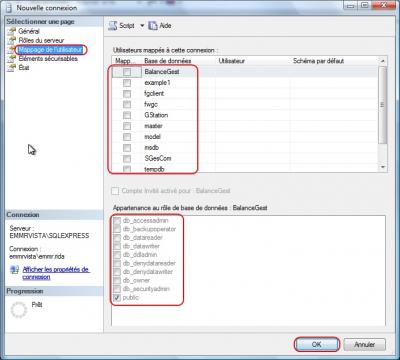The height and width of the screenshot is (360, 400).
Task: Toggle the db_securityadmin role checkbox
Action: 117,289
